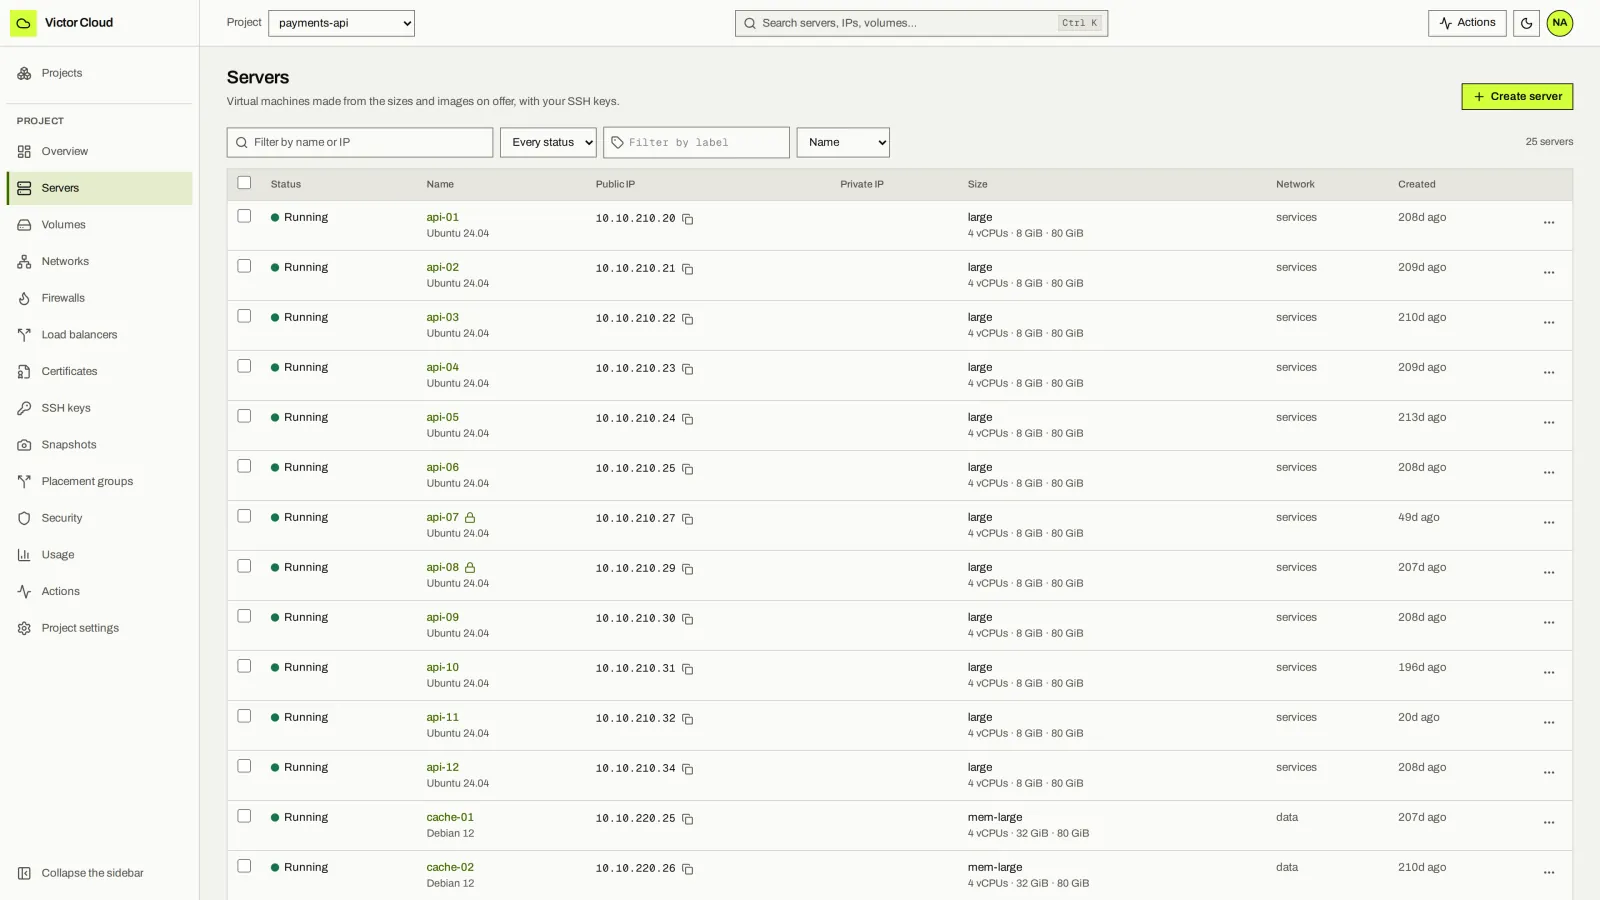Click the Created column header
1600x900 pixels.
click(1416, 184)
